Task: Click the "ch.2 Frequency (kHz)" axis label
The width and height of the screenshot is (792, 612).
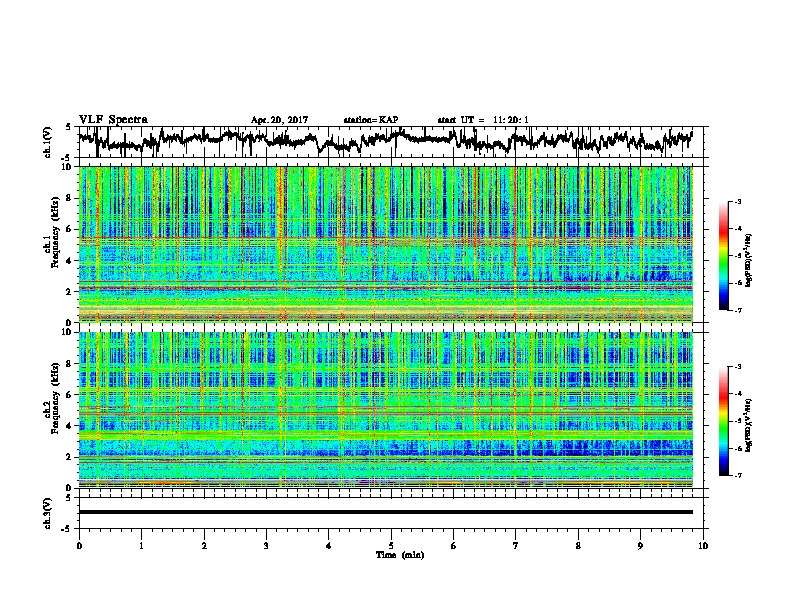Action: click(x=51, y=398)
